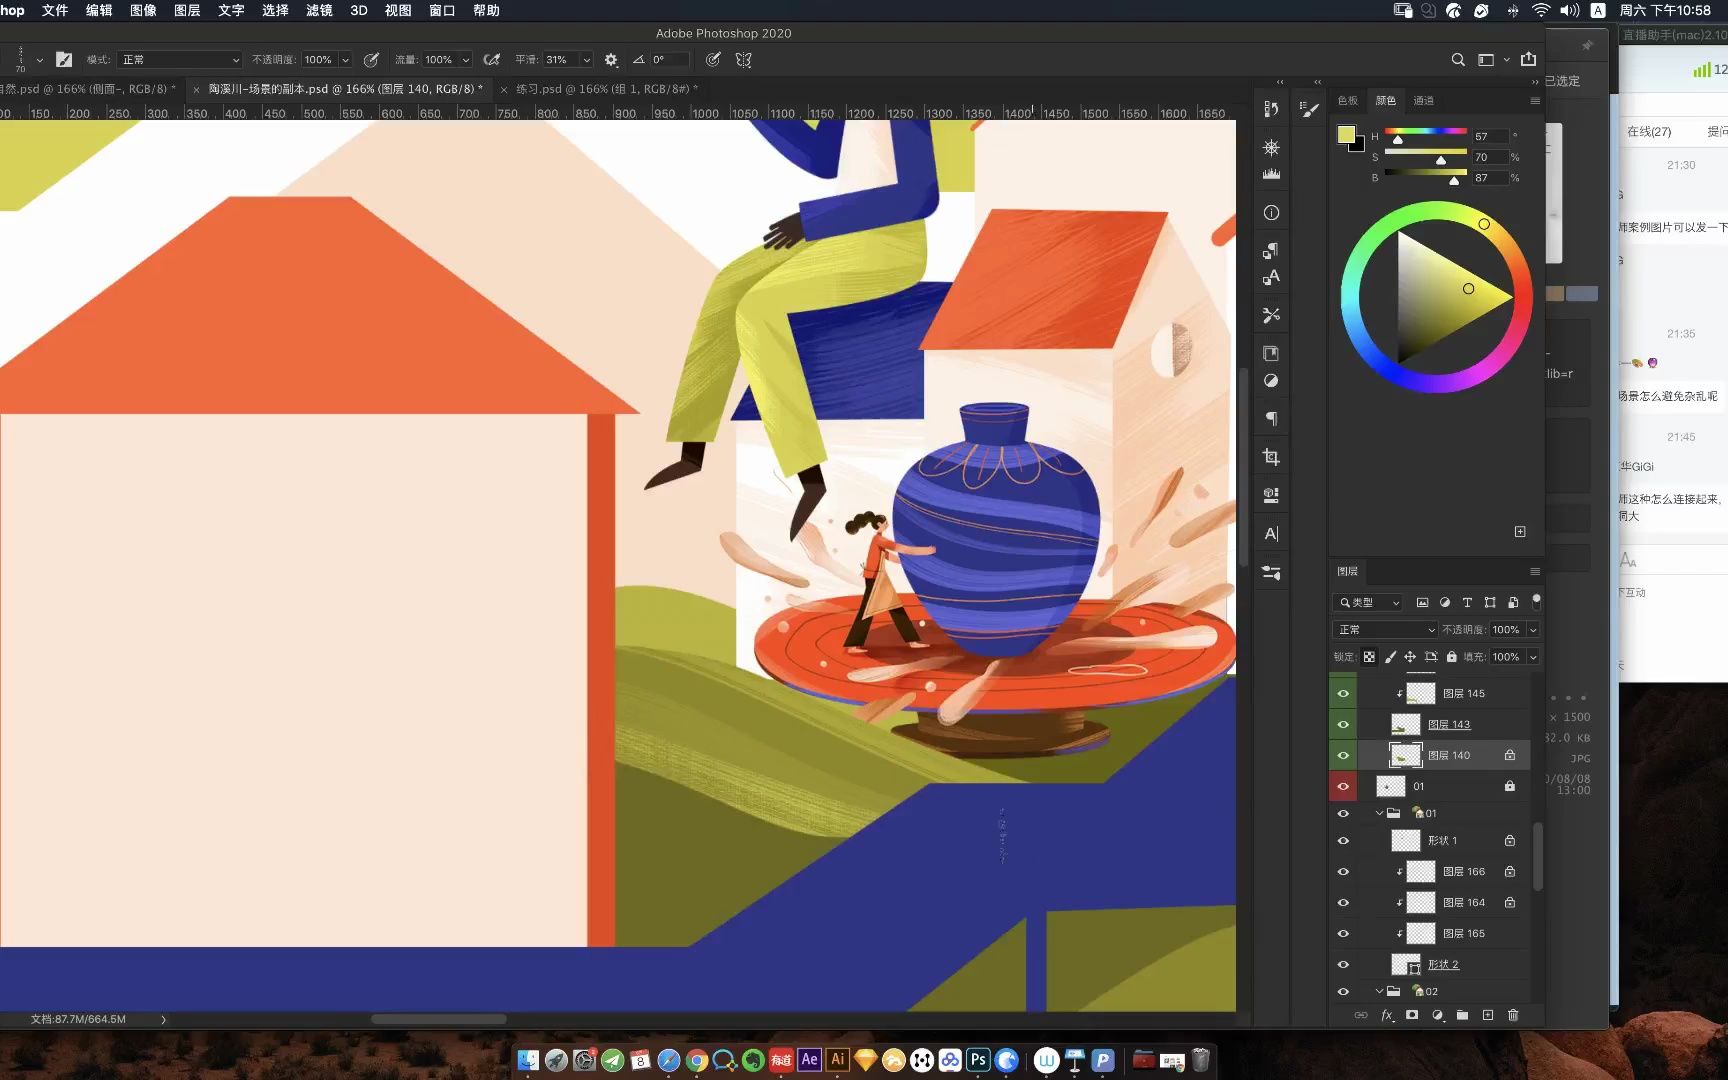Screen dimensions: 1728x1080
Task: Add a layer mask icon
Action: pos(1412,1015)
